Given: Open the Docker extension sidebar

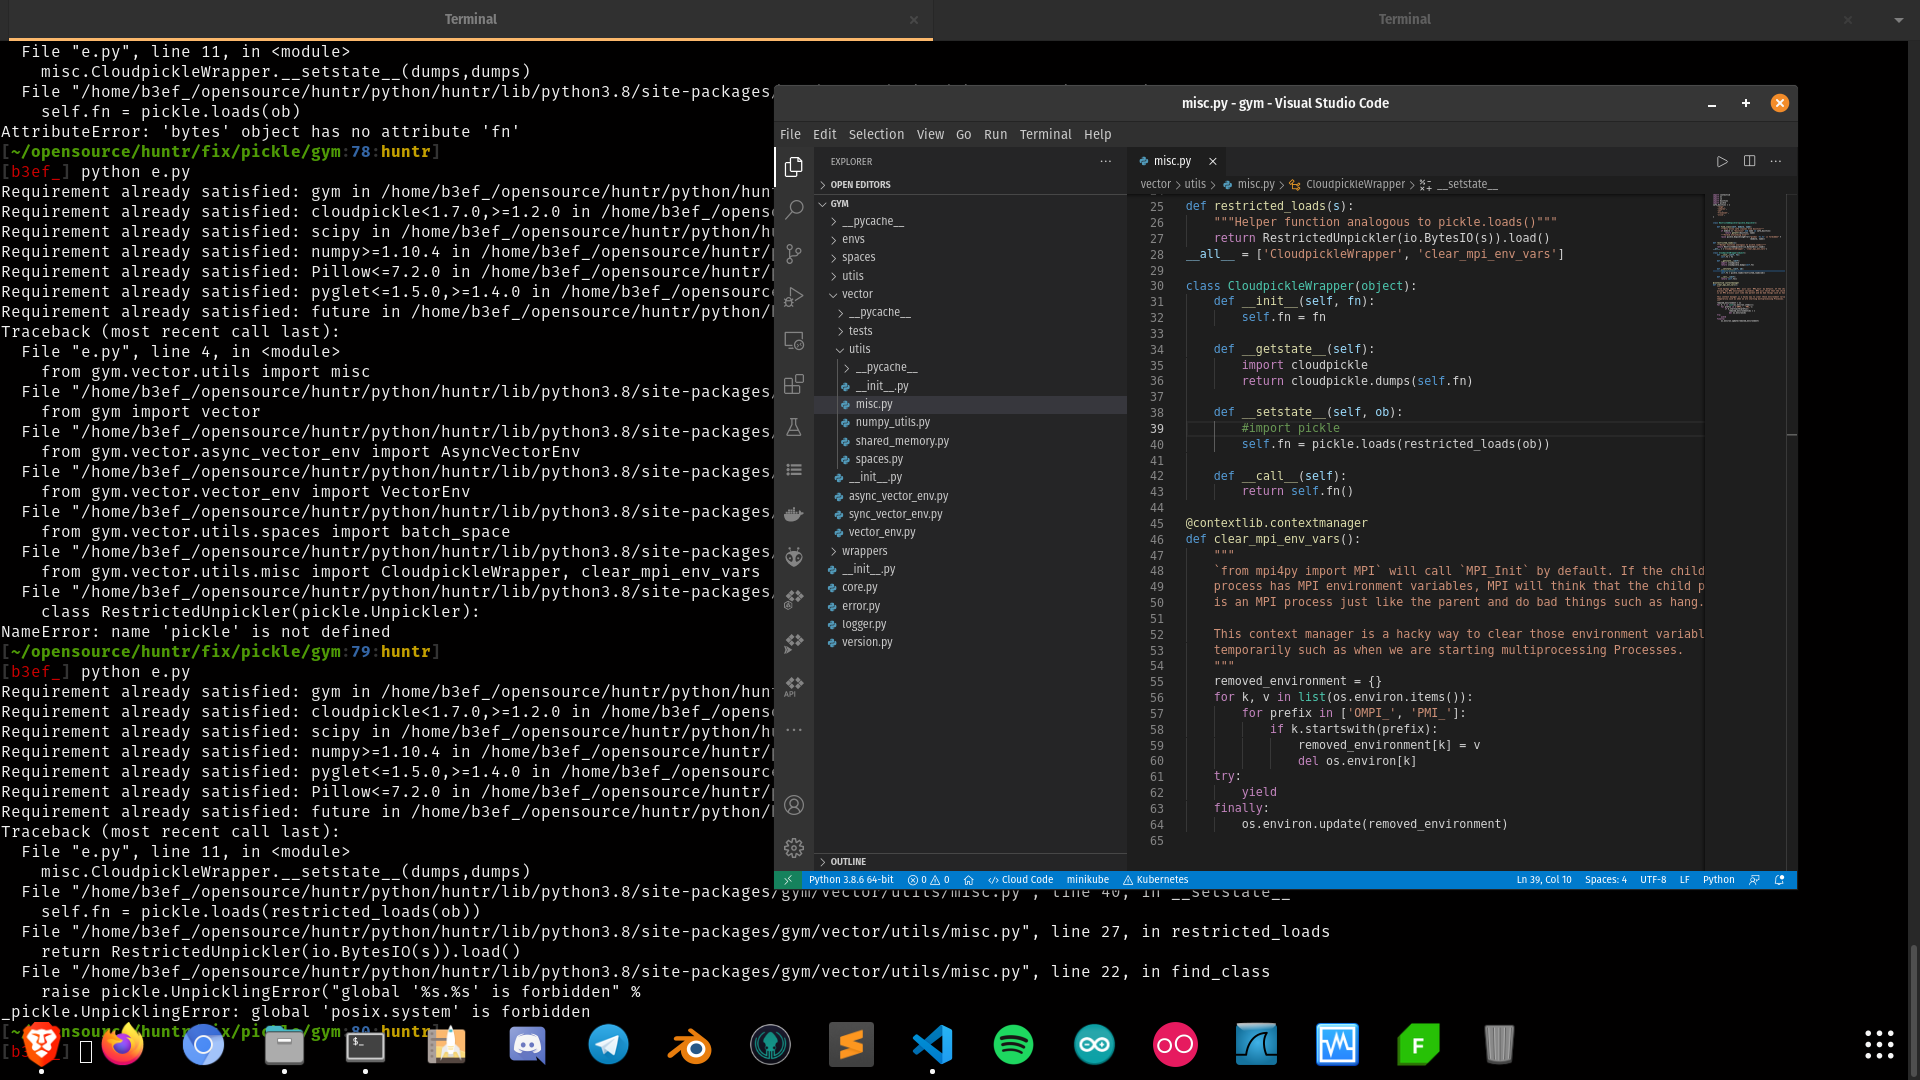Looking at the screenshot, I should [x=793, y=513].
